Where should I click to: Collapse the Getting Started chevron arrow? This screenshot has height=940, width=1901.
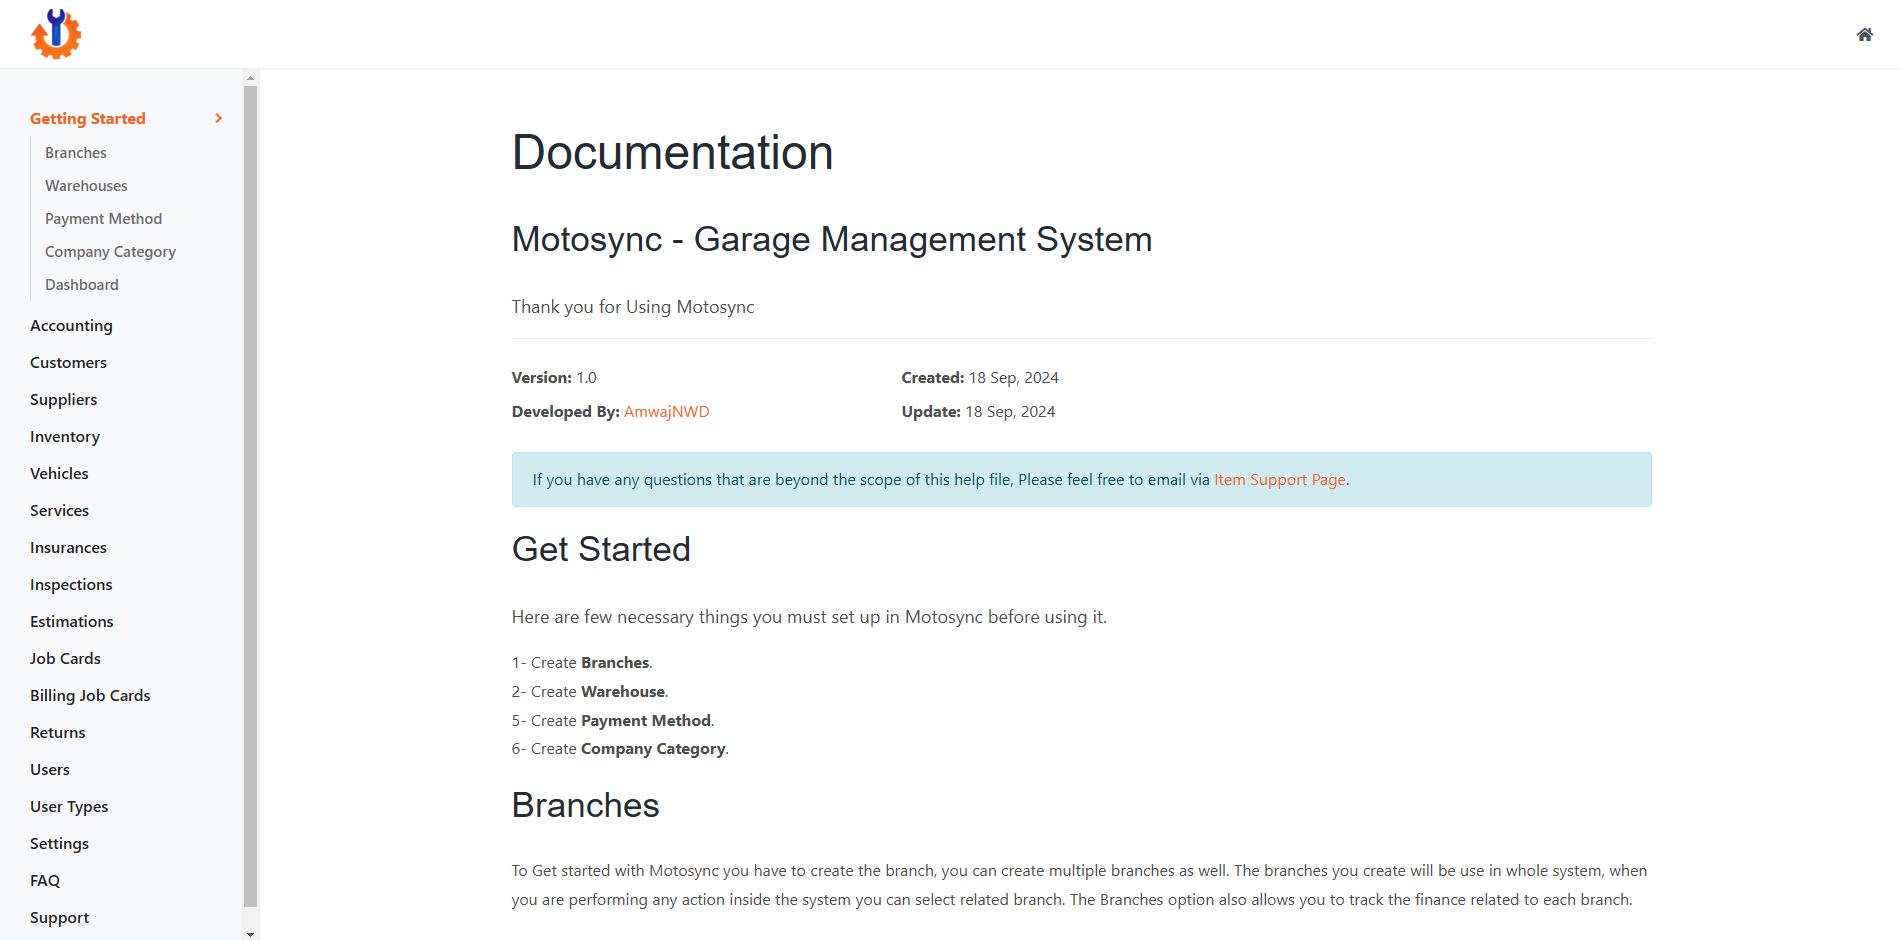[x=219, y=118]
